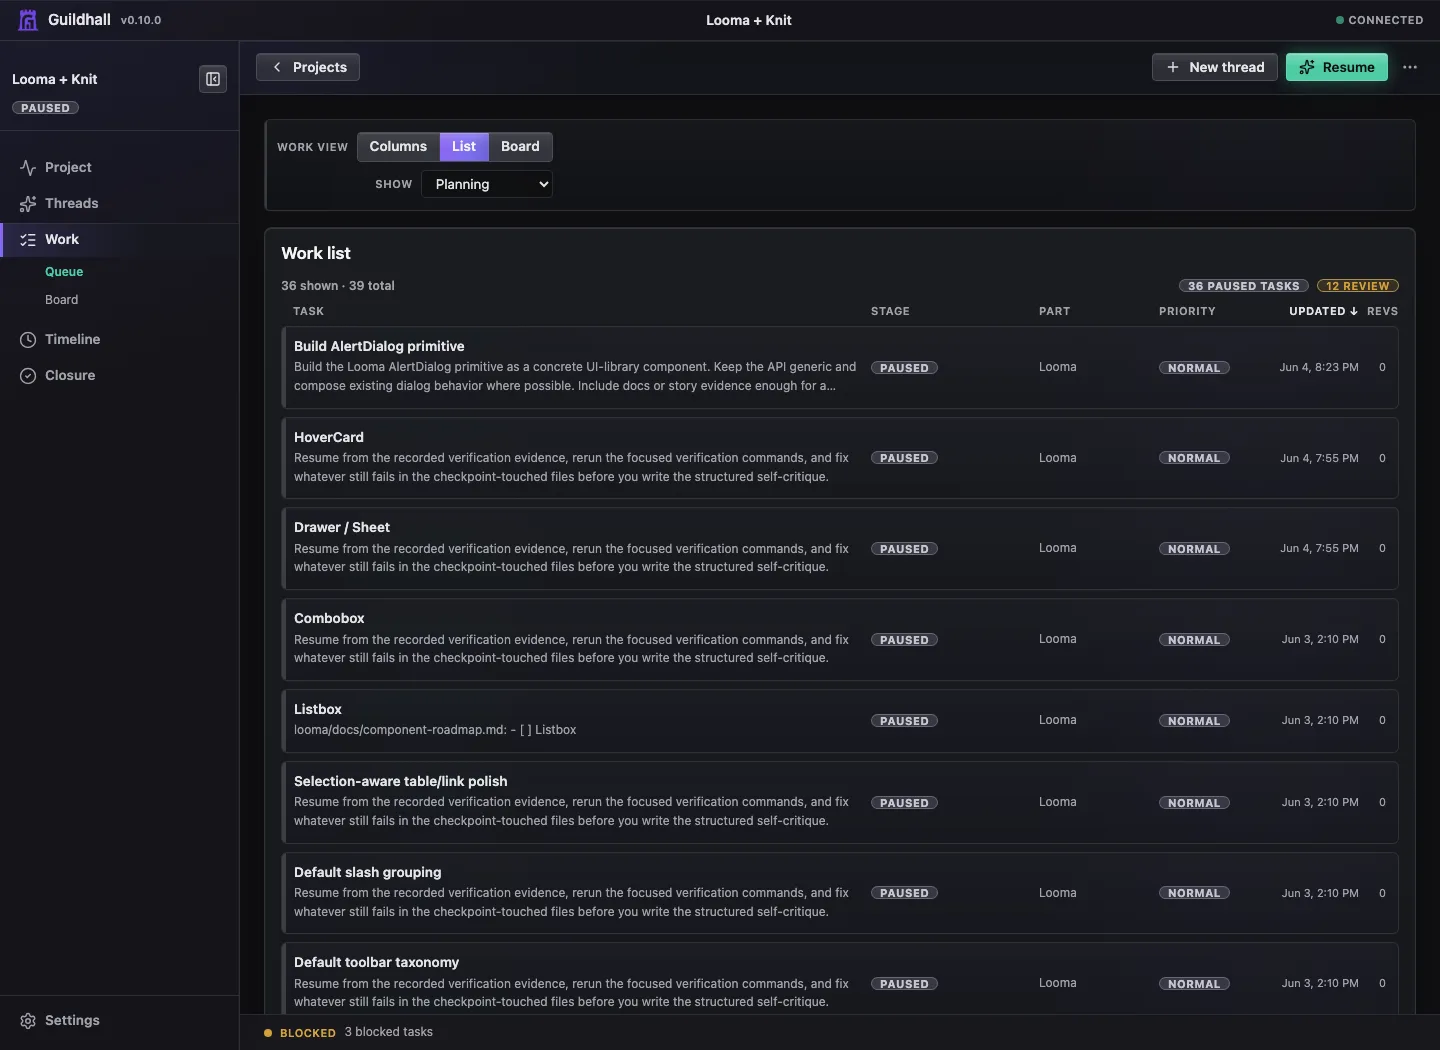Click the Guildhall castle logo icon
Viewport: 1440px width, 1050px height.
point(28,20)
